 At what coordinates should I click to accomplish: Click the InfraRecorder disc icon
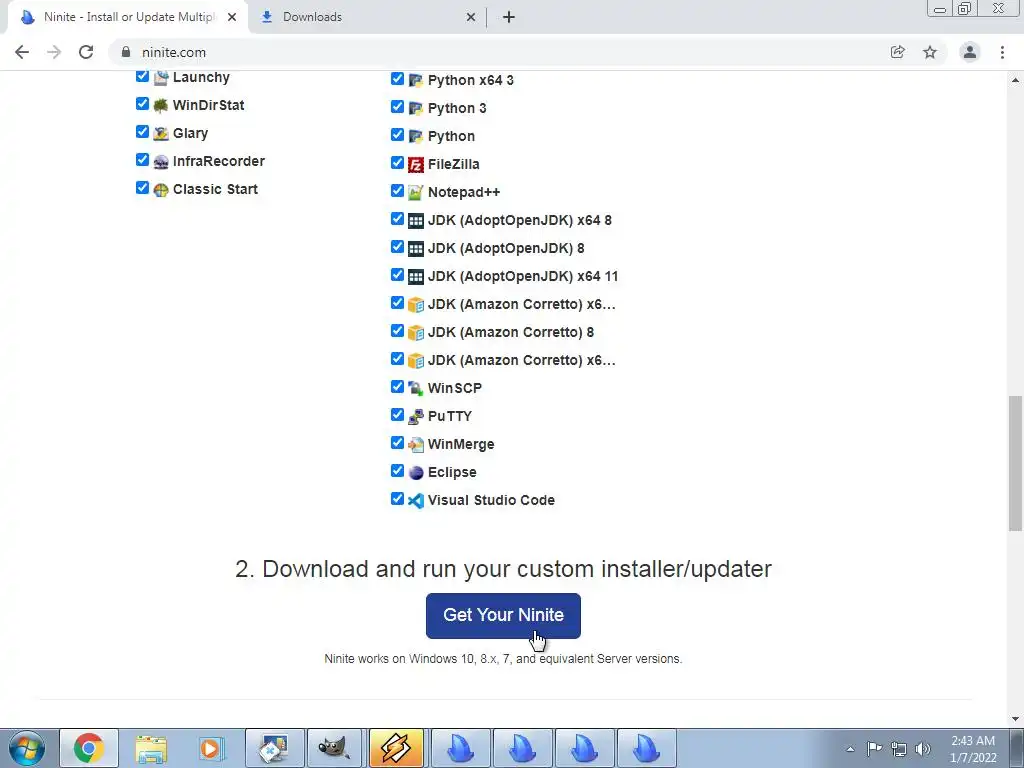coord(161,161)
